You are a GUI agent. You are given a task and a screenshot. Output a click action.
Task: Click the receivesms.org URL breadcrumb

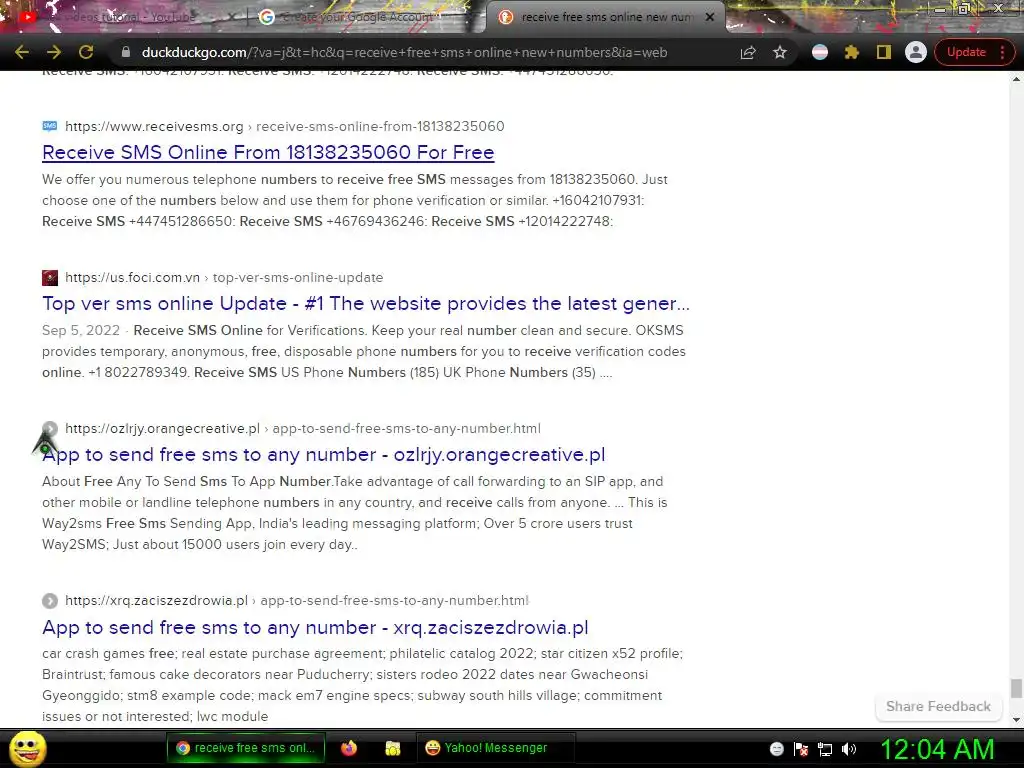click(x=284, y=126)
